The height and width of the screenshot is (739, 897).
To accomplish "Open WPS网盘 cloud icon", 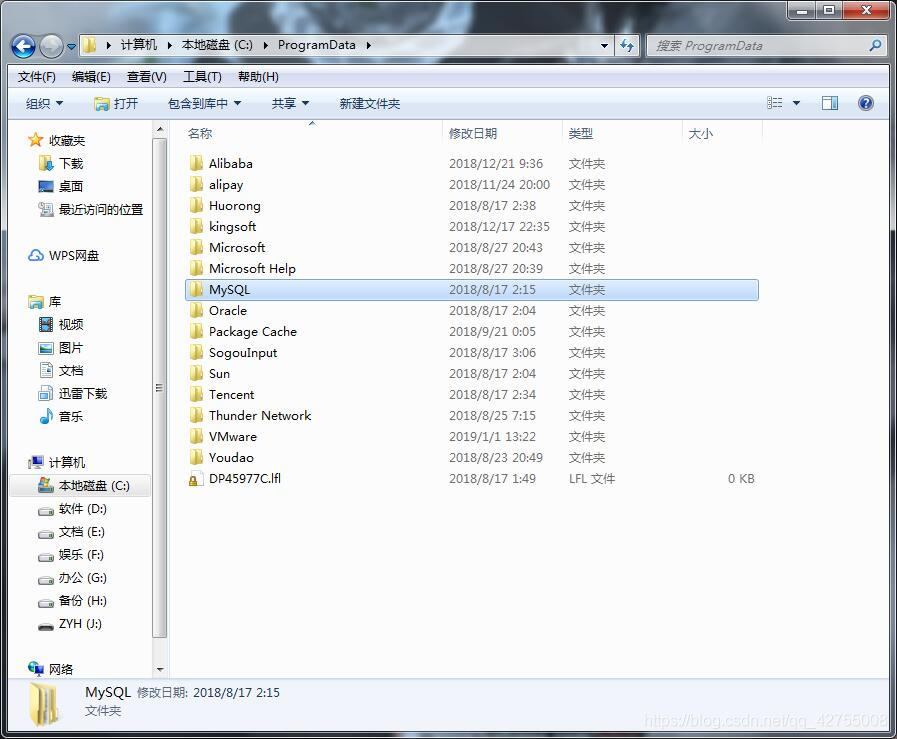I will tap(36, 255).
